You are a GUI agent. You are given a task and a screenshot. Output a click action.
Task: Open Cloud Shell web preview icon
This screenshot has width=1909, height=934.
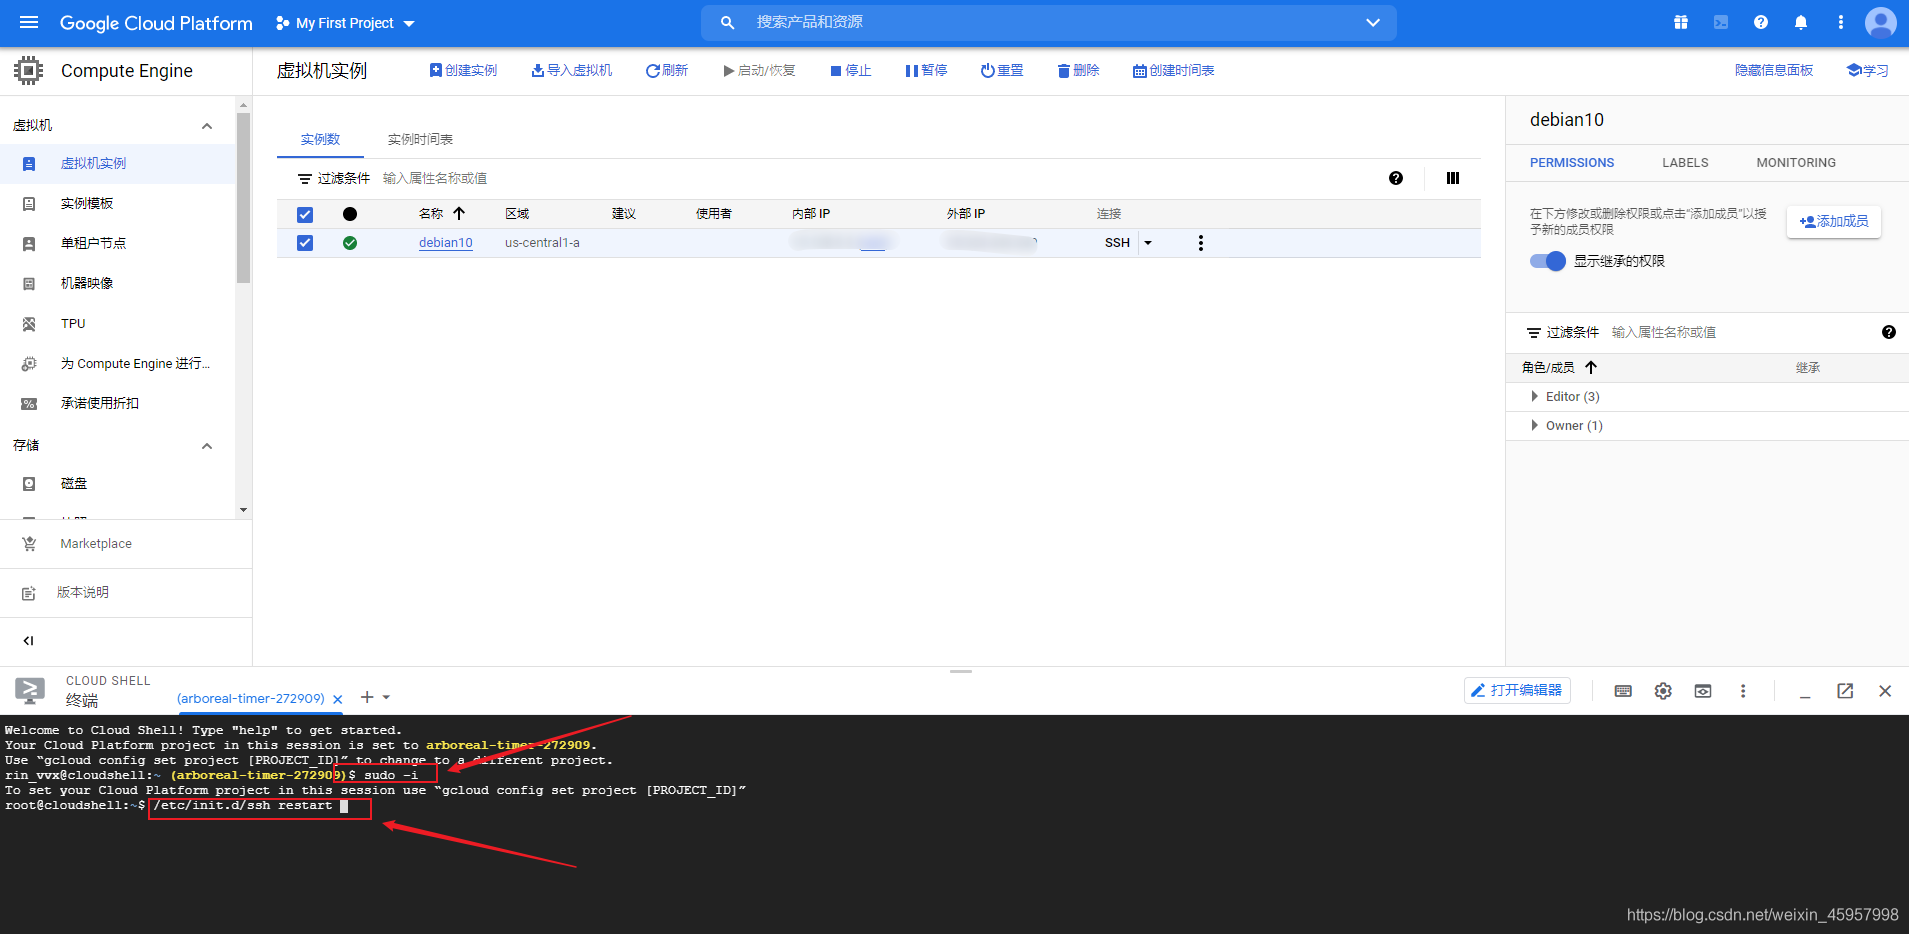[1703, 691]
